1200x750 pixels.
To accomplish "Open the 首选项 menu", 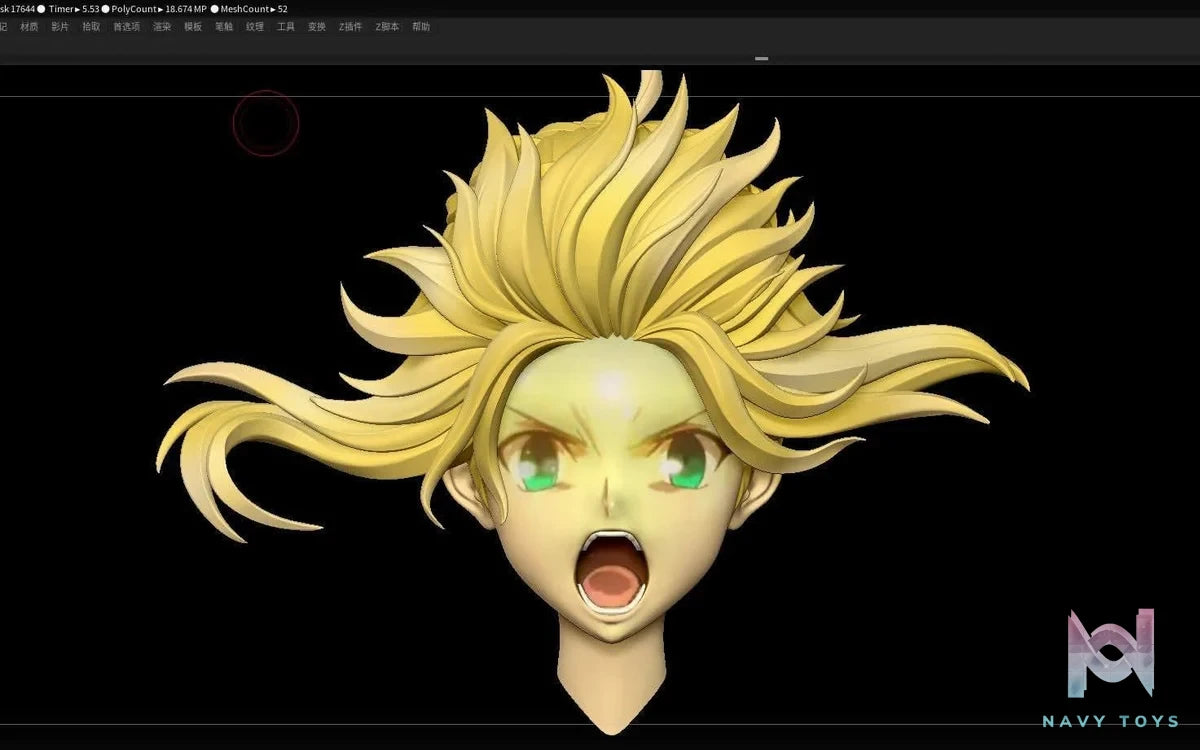I will pyautogui.click(x=127, y=27).
